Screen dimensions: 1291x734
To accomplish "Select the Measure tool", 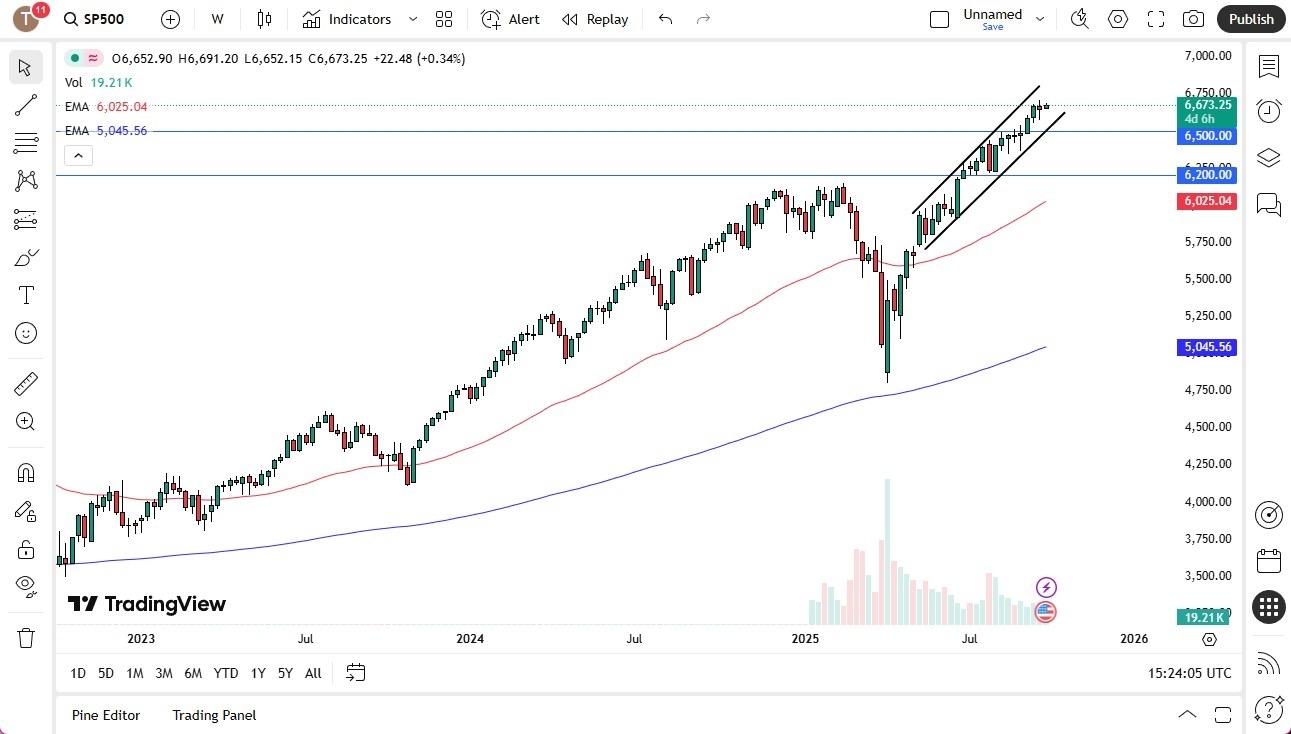I will tap(25, 383).
